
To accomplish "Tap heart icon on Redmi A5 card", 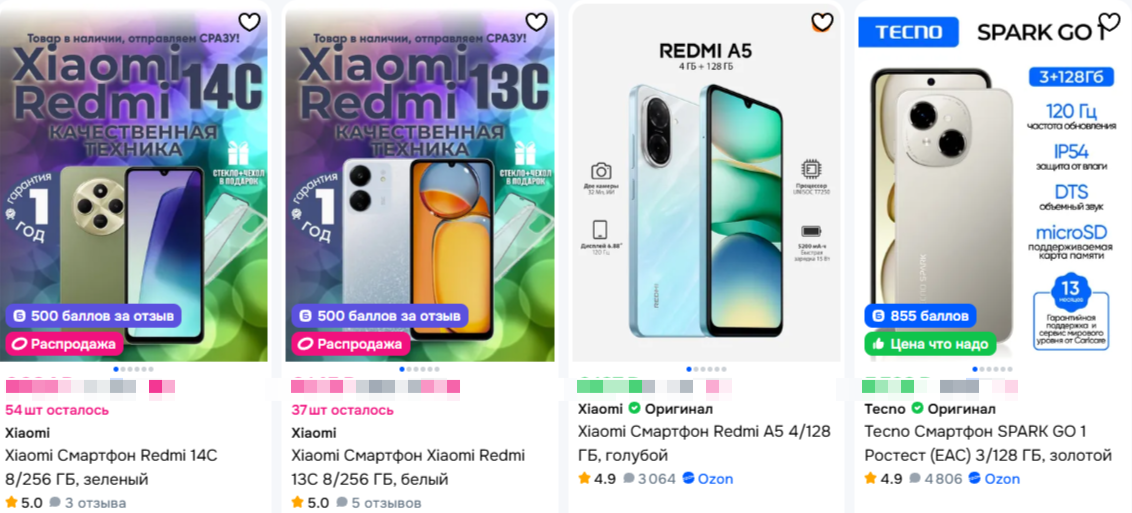I will coord(822,22).
